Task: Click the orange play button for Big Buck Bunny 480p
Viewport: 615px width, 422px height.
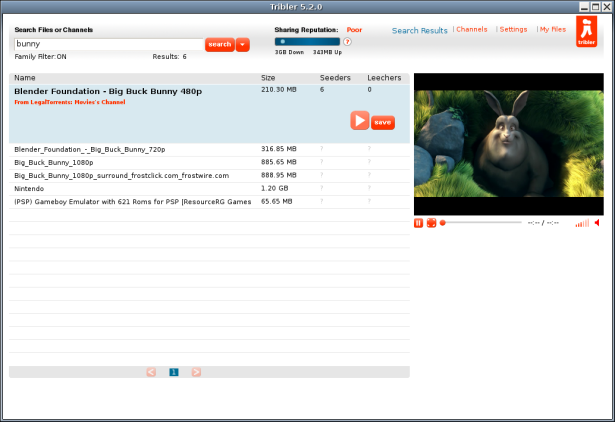Action: [x=359, y=120]
